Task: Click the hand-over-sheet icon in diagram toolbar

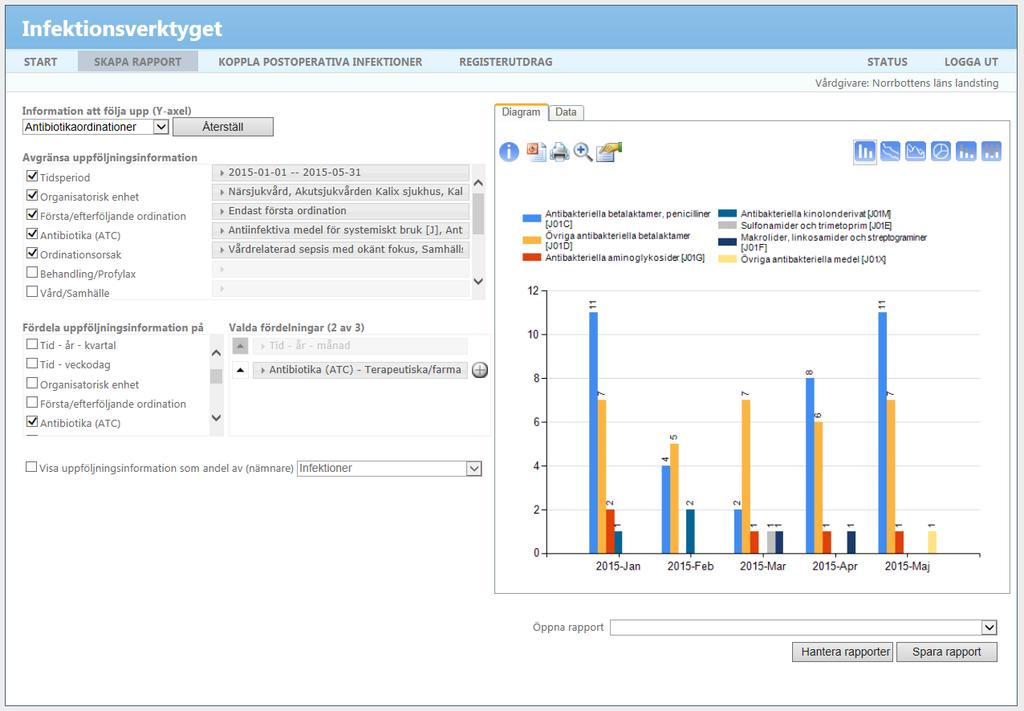Action: pos(609,152)
